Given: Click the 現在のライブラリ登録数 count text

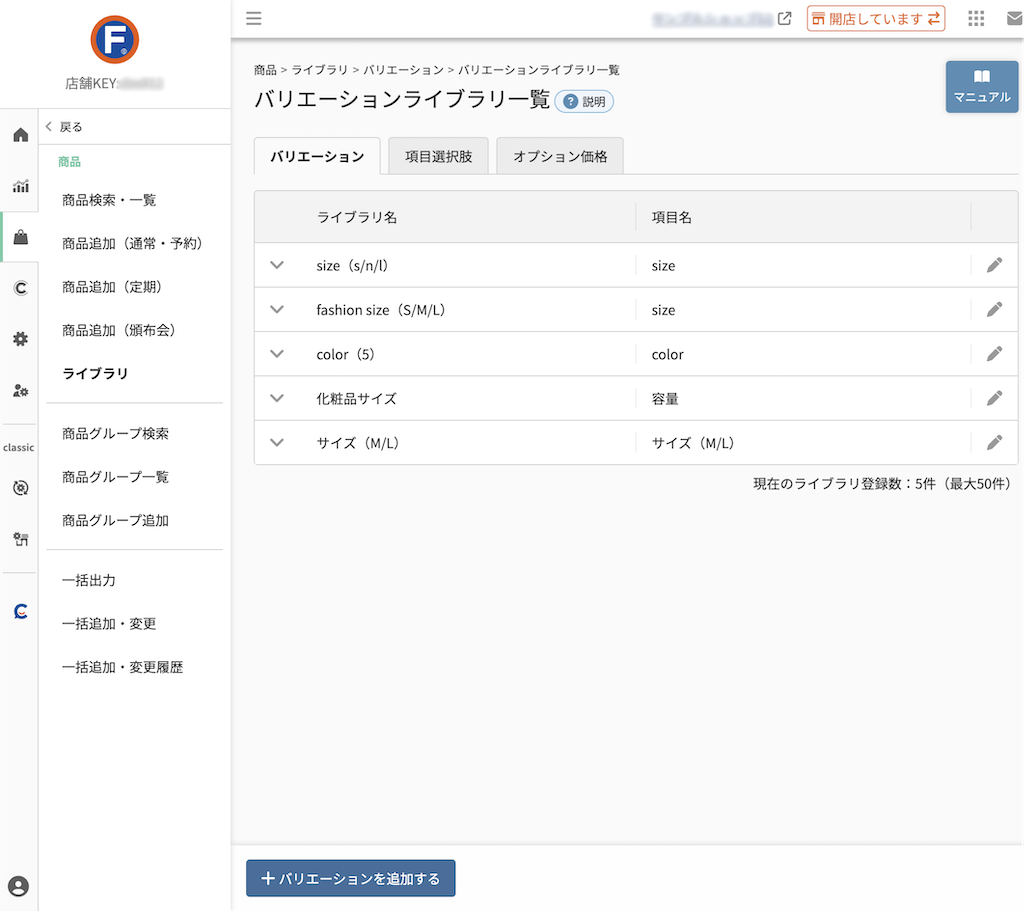Looking at the screenshot, I should (x=882, y=484).
